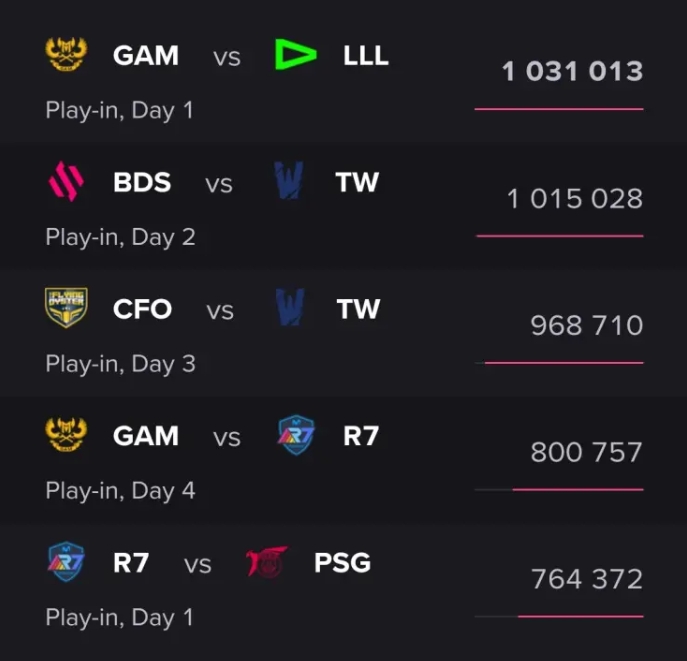Image resolution: width=687 pixels, height=661 pixels.
Task: Open the LLL team name link
Action: coord(365,55)
